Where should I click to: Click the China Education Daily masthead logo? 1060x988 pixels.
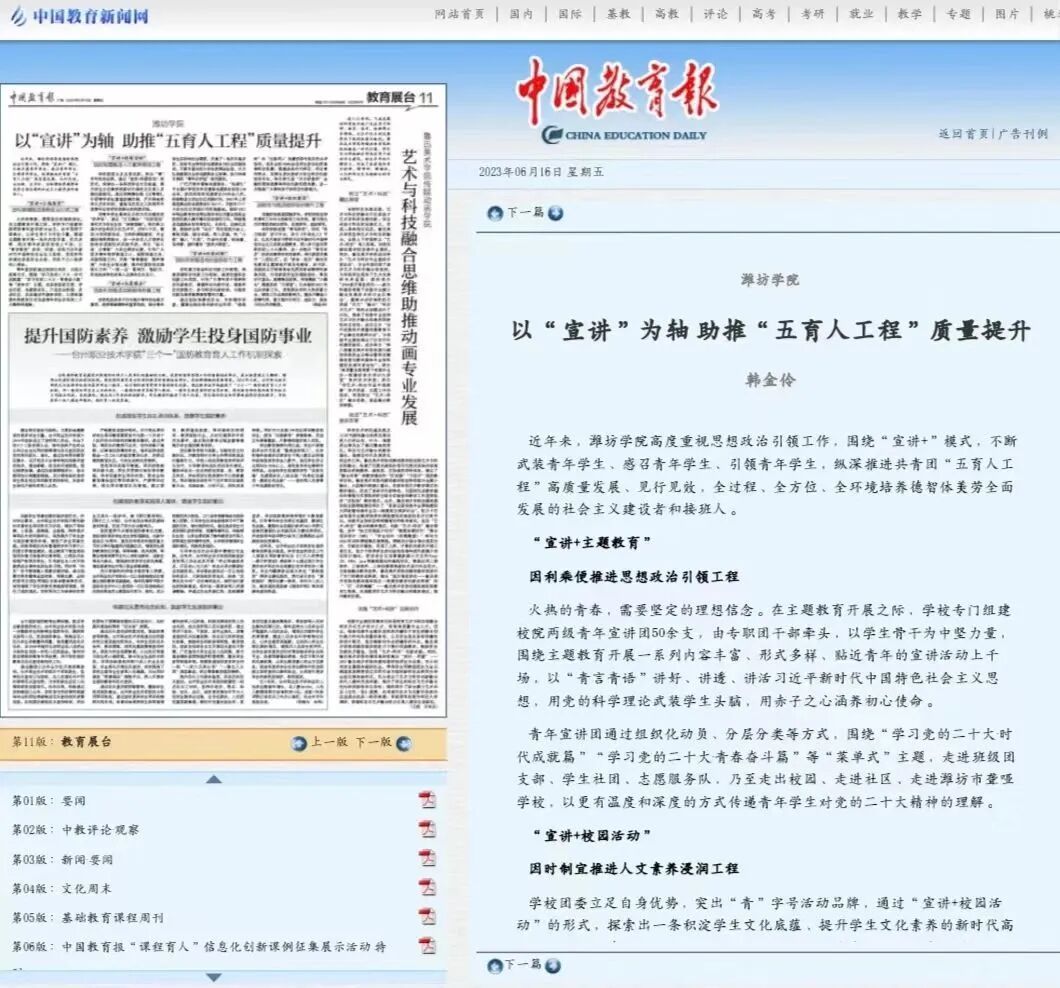(620, 98)
